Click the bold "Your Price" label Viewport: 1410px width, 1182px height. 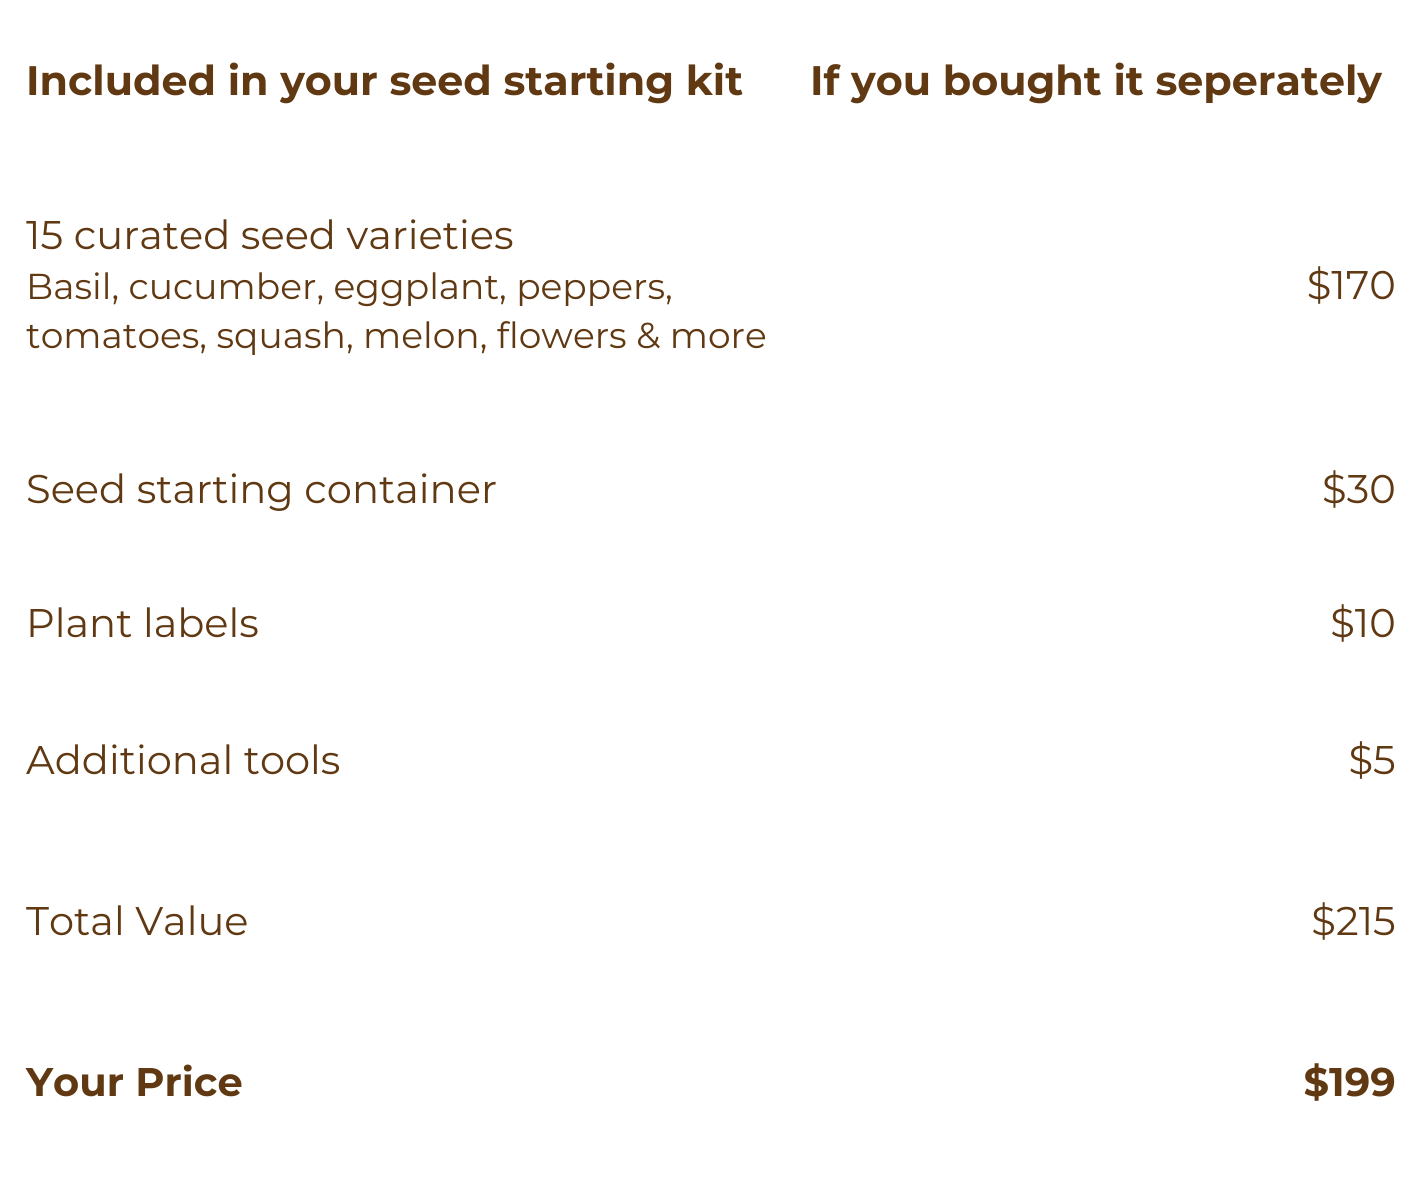click(134, 1083)
